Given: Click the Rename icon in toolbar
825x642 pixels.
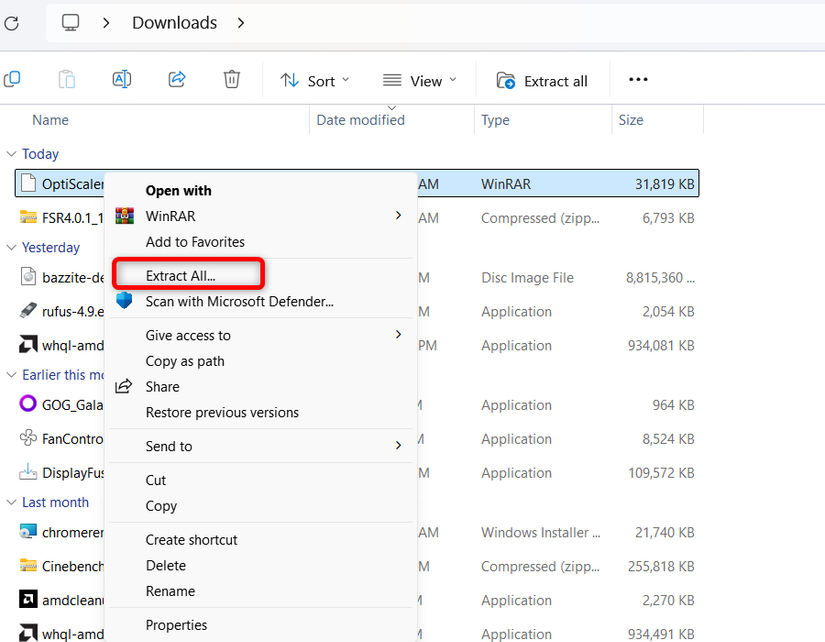Looking at the screenshot, I should 122,80.
